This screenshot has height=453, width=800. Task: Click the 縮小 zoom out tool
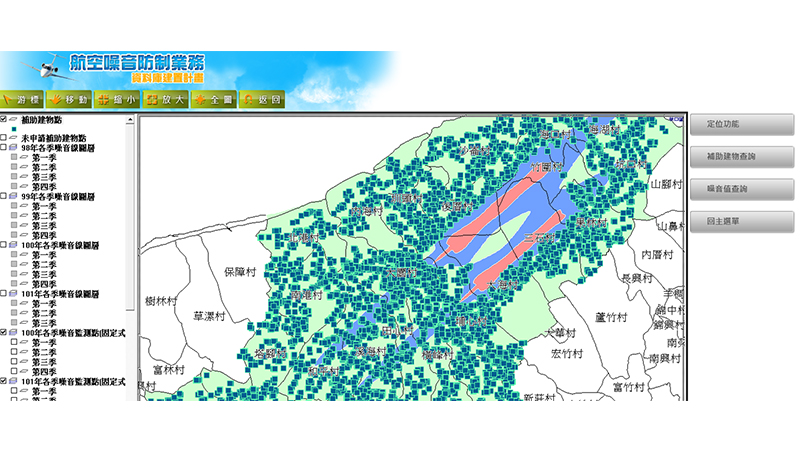118,99
